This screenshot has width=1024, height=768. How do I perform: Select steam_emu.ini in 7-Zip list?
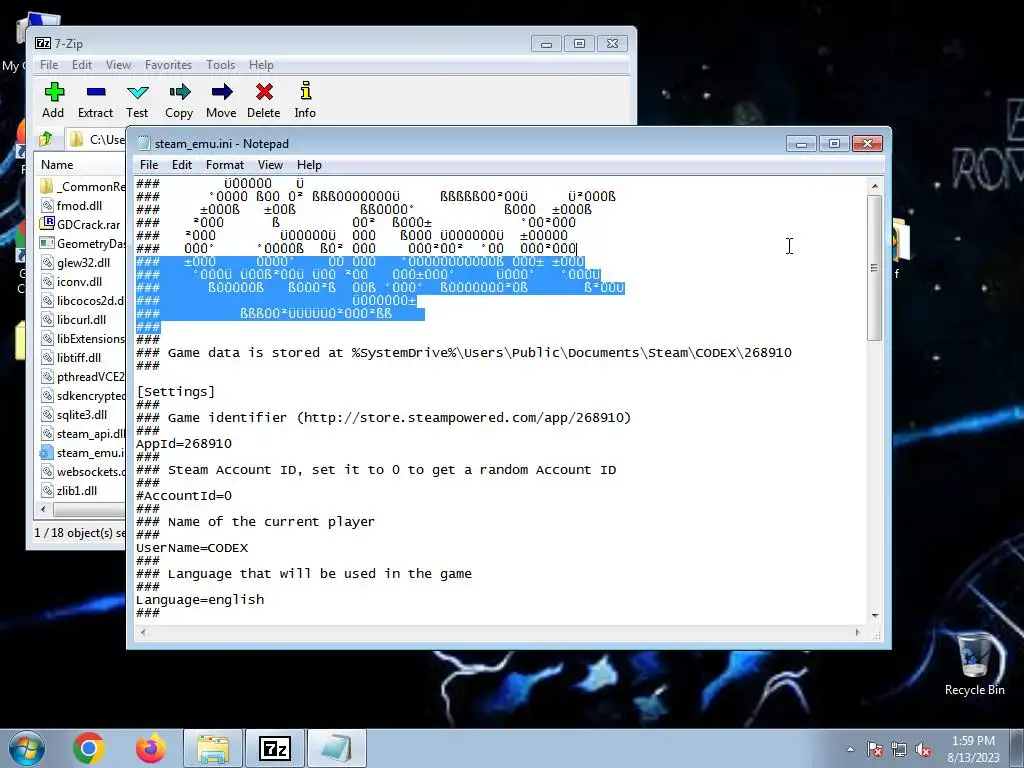(x=82, y=453)
